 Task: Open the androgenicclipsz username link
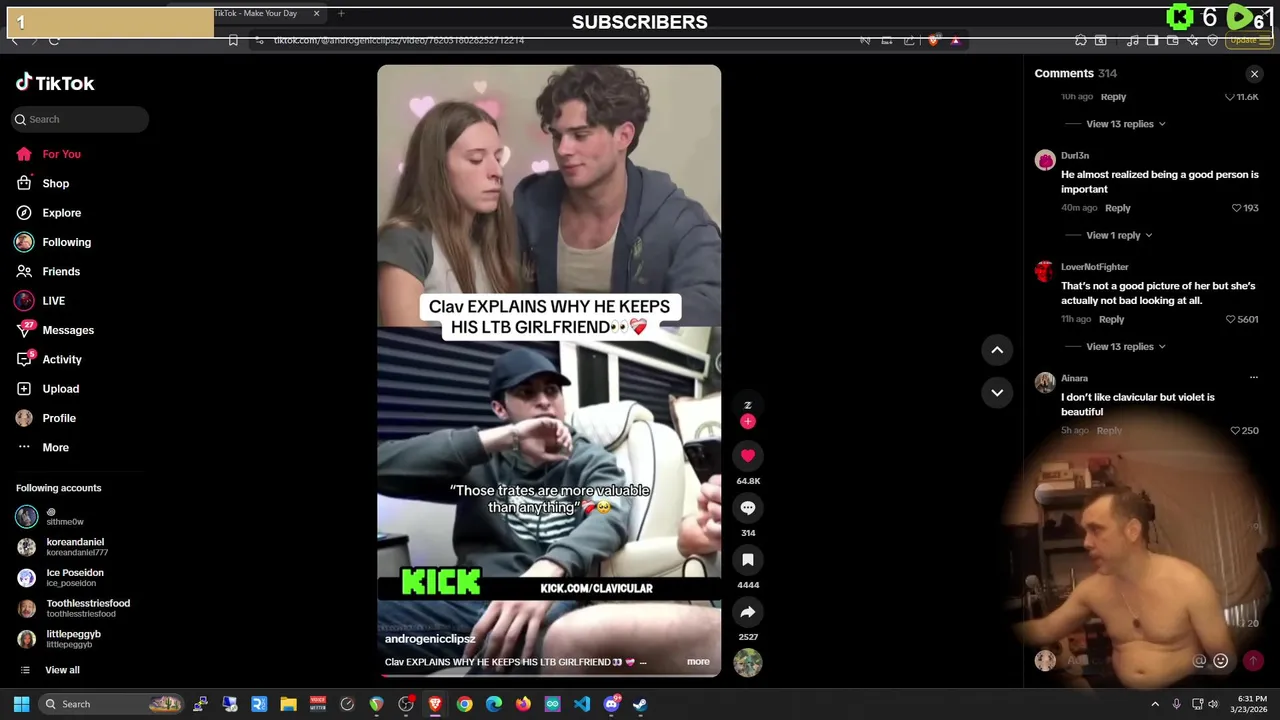[430, 638]
